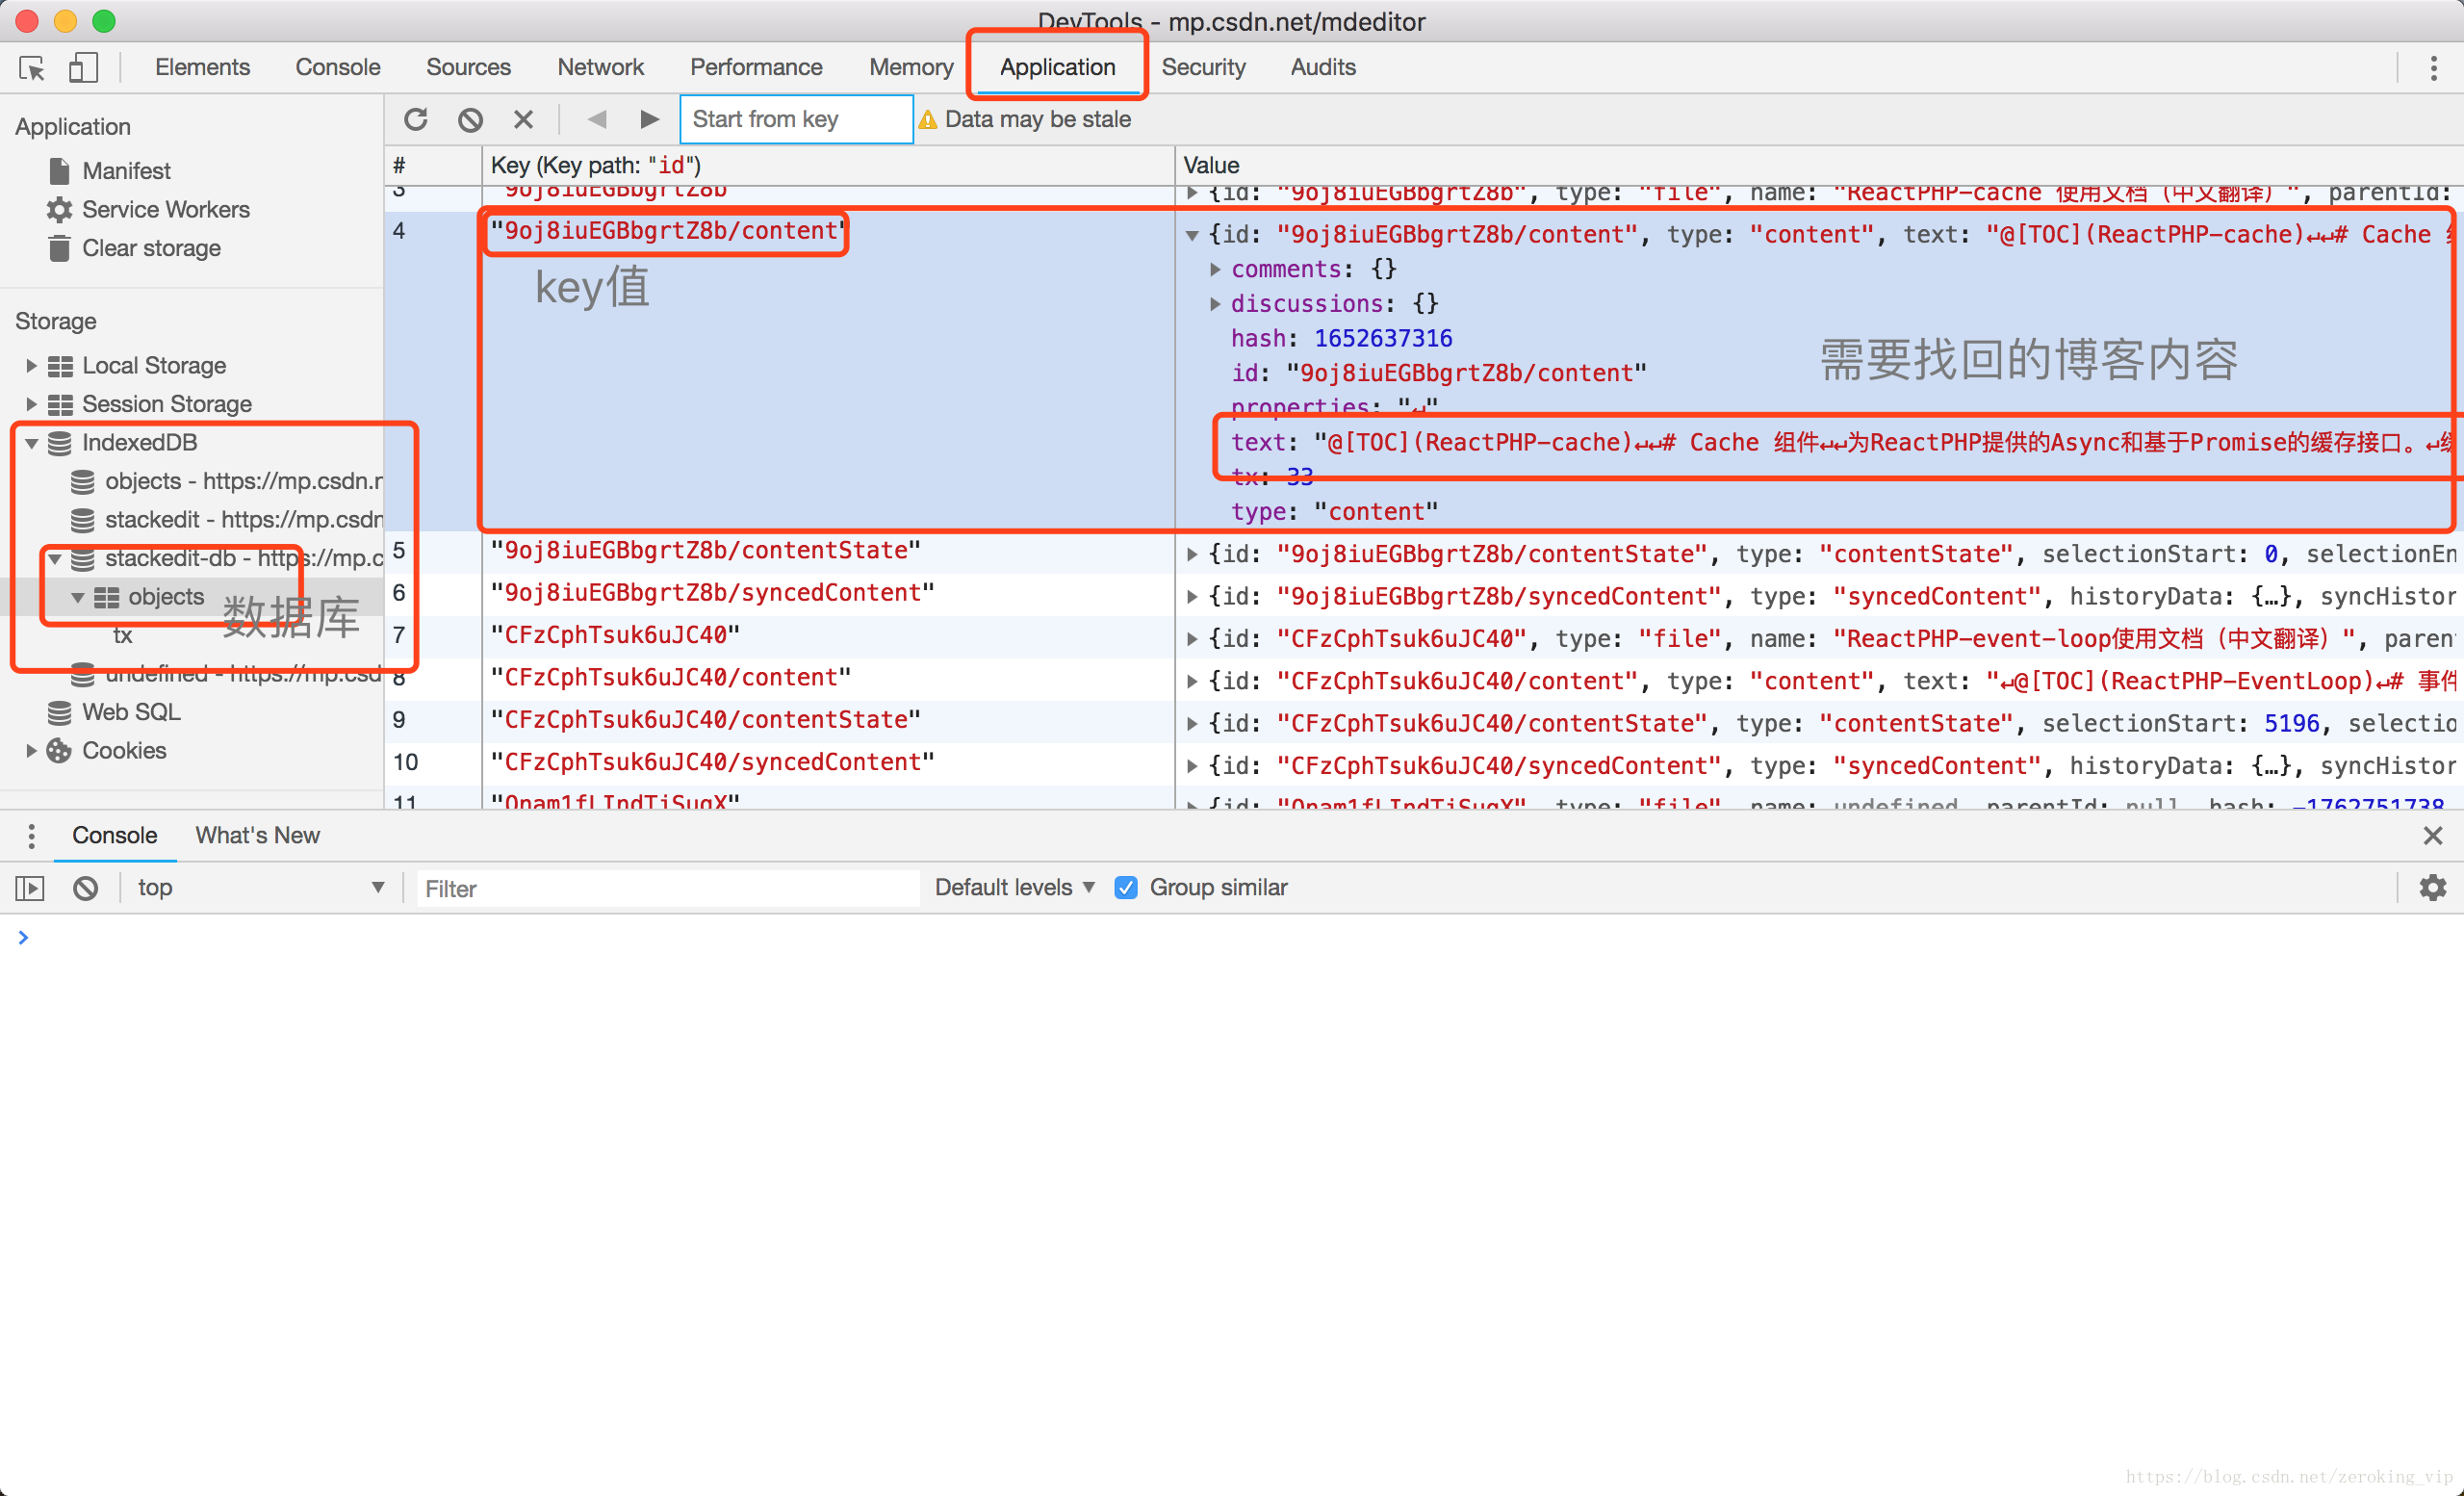This screenshot has height=1496, width=2464.
Task: Click the inspect element picker icon
Action: (x=32, y=68)
